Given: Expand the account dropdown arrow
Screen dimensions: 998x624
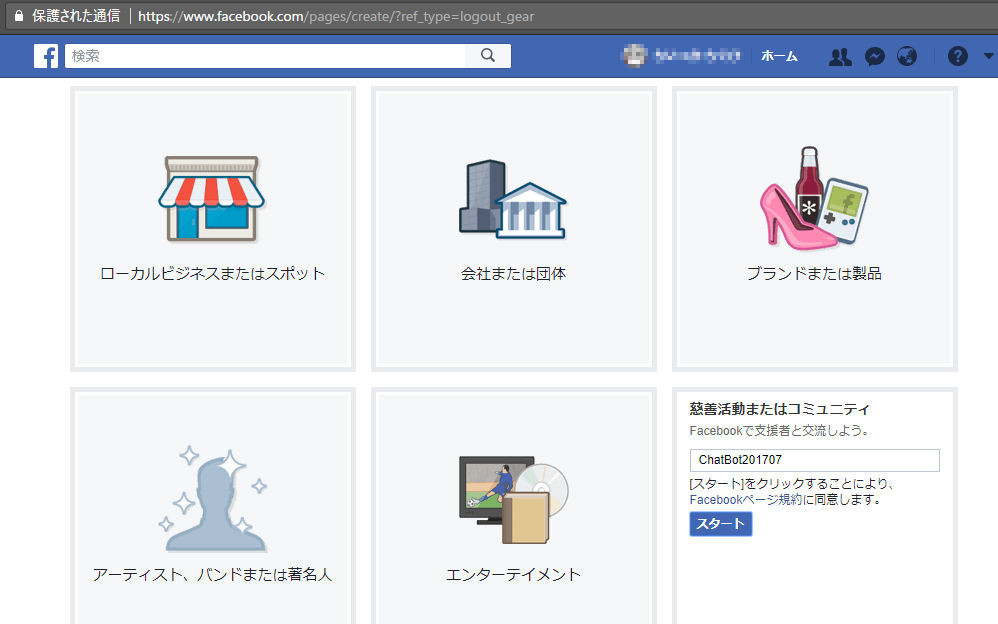Looking at the screenshot, I should pos(988,56).
